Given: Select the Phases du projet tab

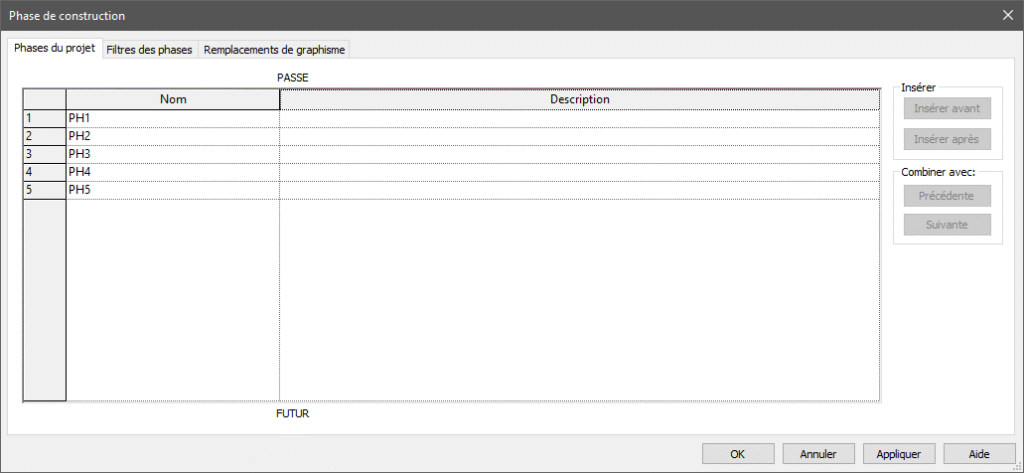Looking at the screenshot, I should point(55,49).
